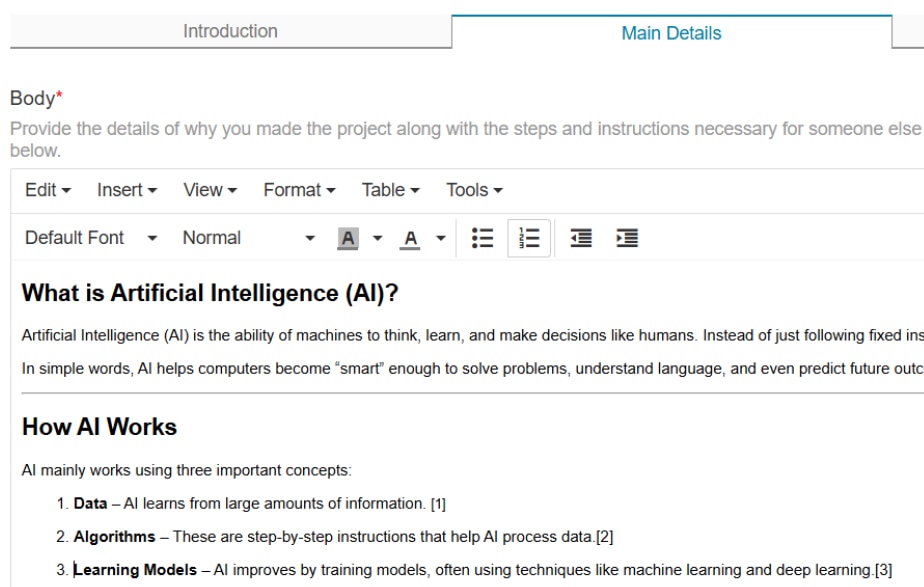924x587 pixels.
Task: Apply the background highlight color
Action: [348, 238]
